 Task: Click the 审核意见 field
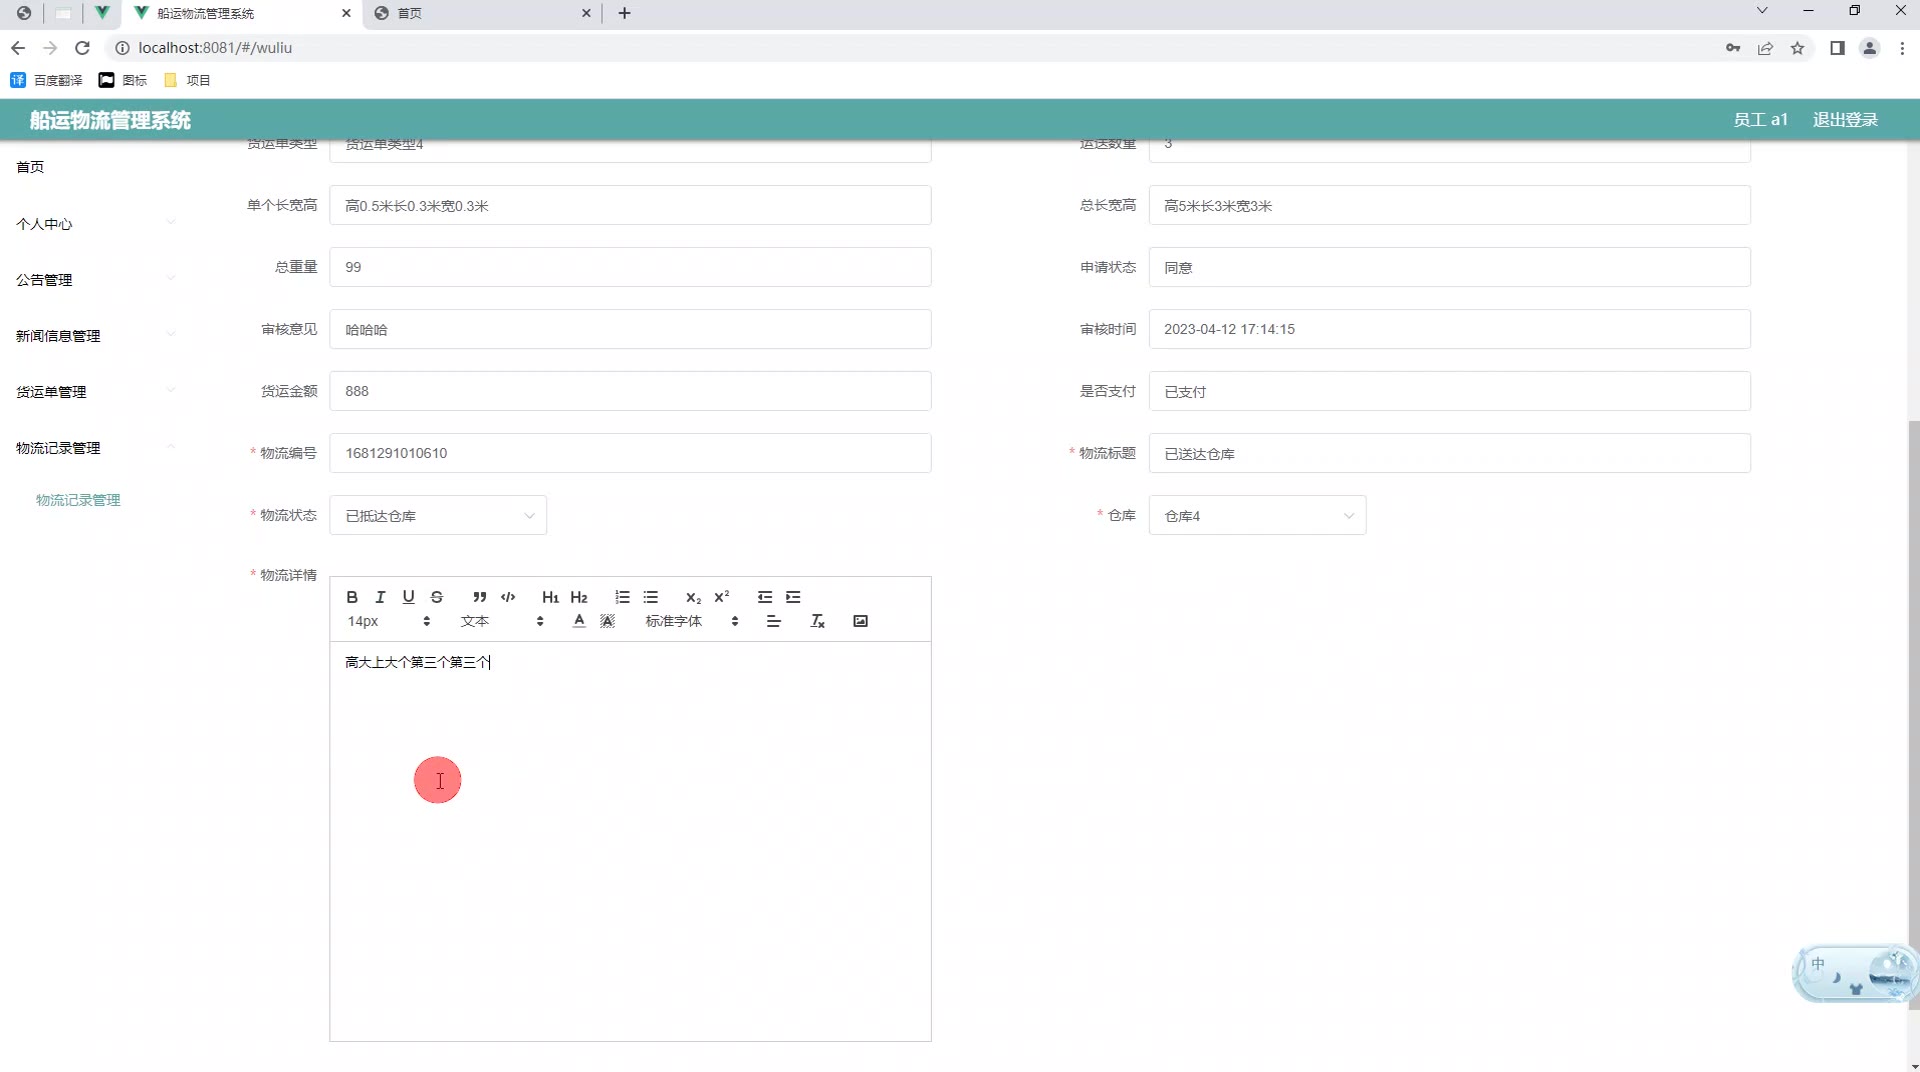[630, 329]
